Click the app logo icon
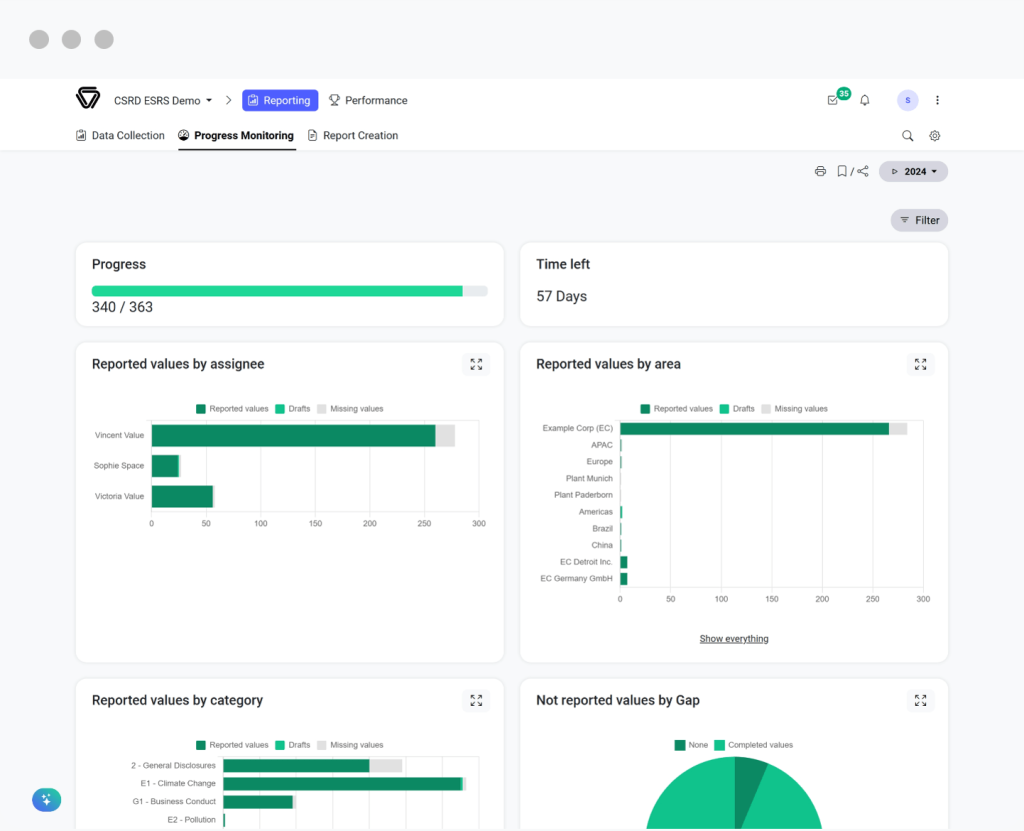 tap(88, 98)
